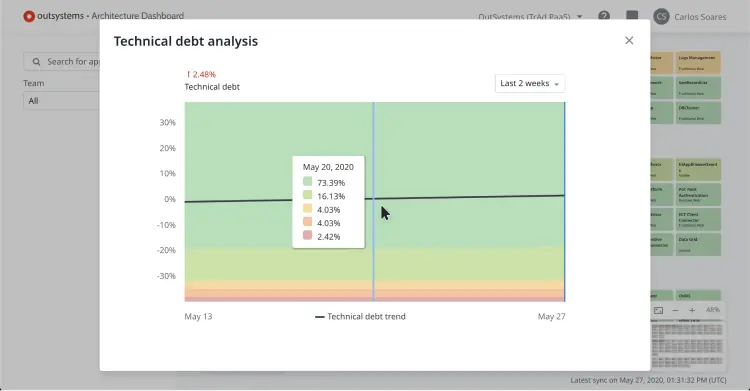Click the fit-to-screen map icon
The image size is (750, 391).
click(x=659, y=310)
